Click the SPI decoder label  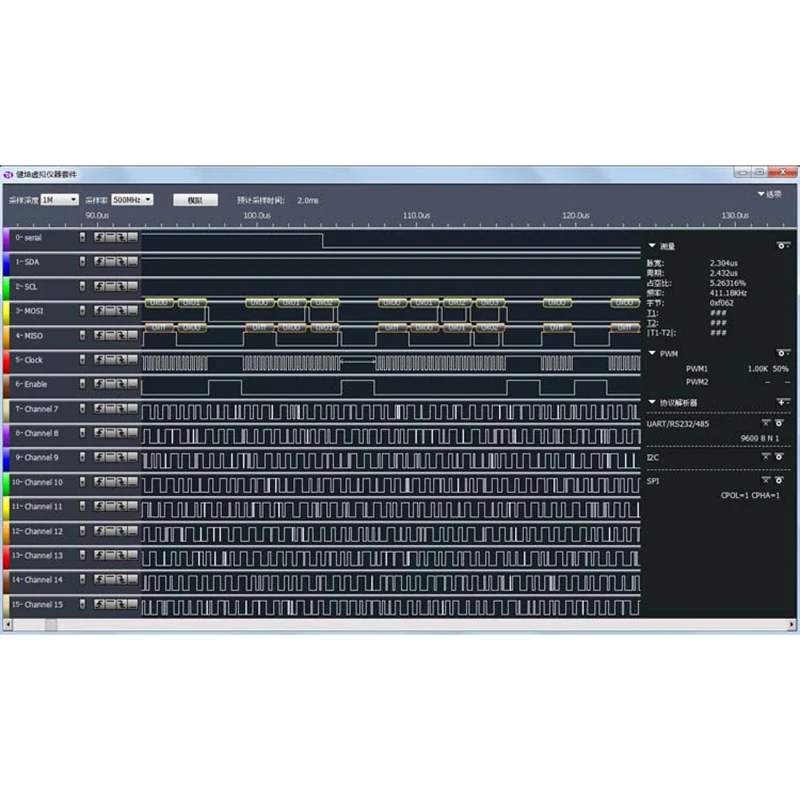click(x=653, y=481)
